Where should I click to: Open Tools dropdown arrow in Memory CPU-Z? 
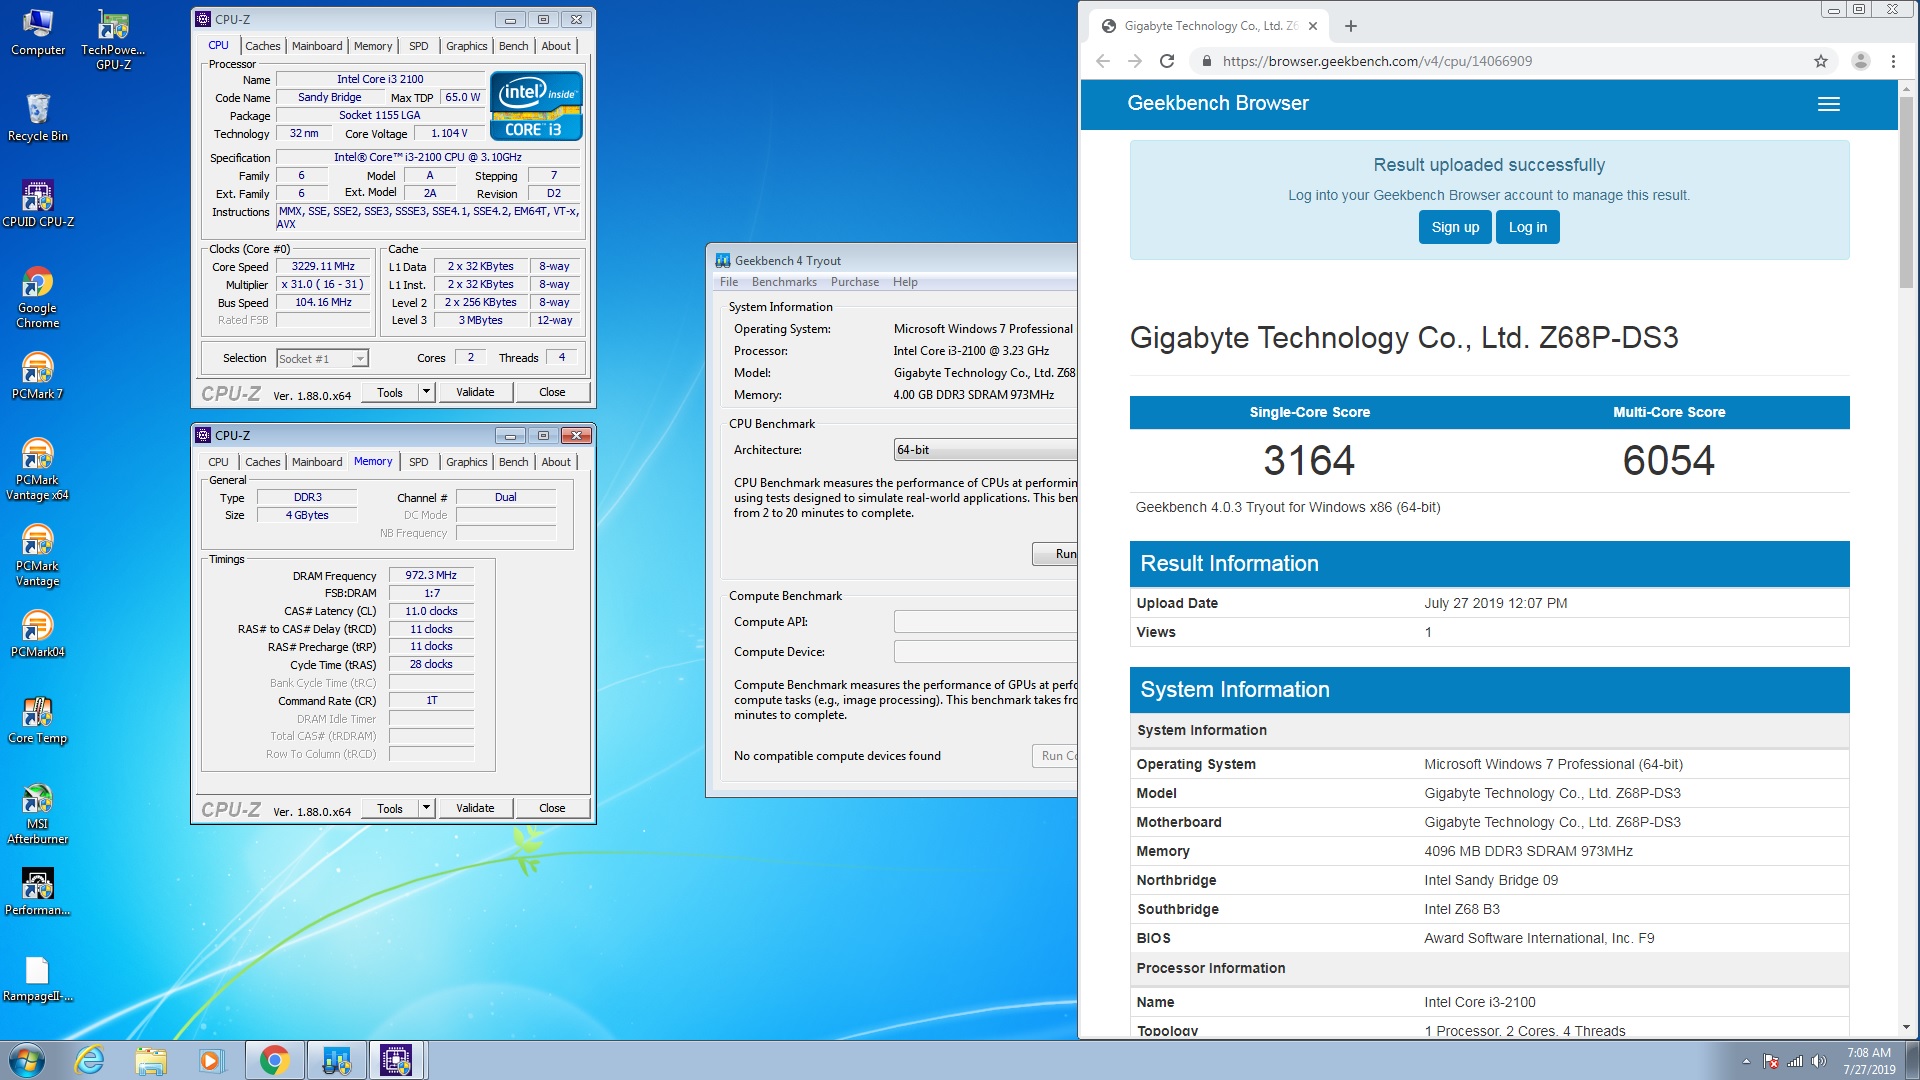pyautogui.click(x=426, y=808)
